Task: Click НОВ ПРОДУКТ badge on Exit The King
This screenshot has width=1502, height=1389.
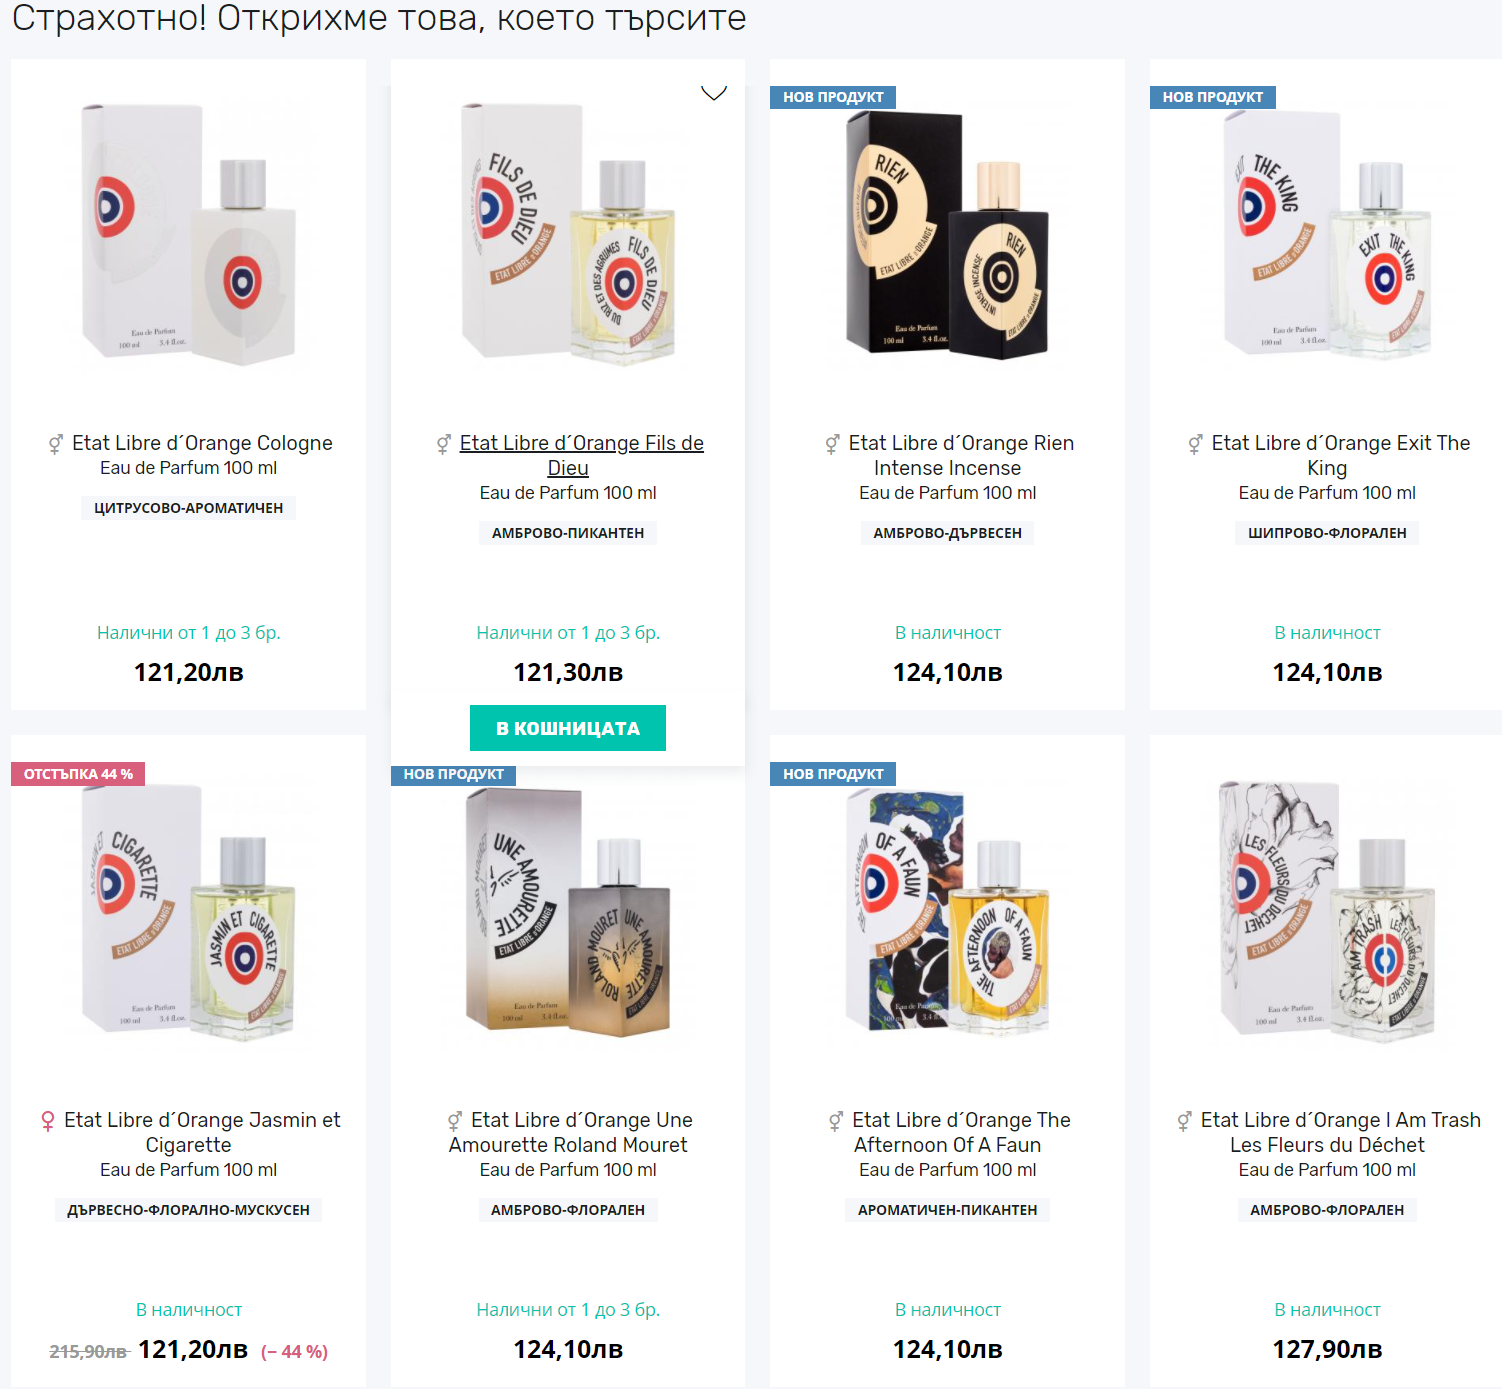Action: tap(1212, 97)
